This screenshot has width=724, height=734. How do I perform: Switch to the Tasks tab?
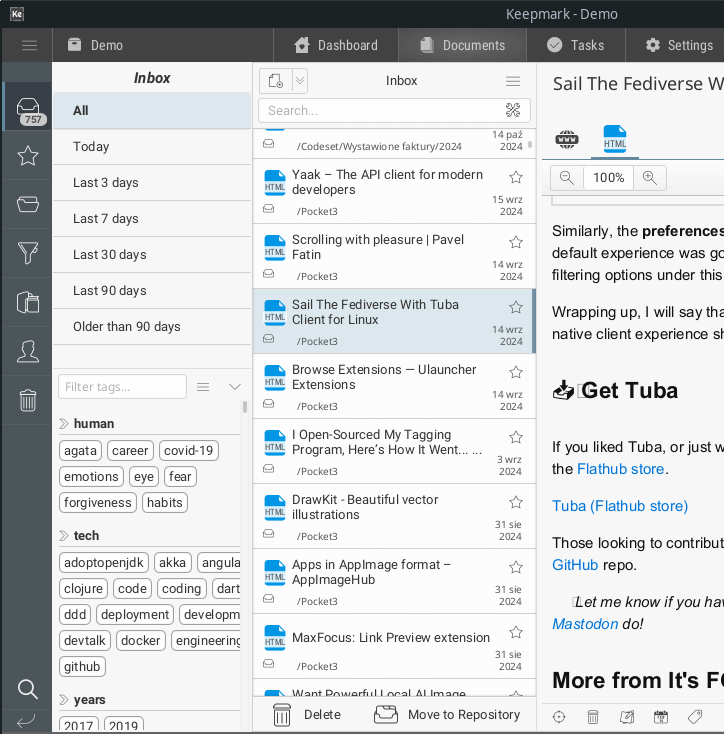click(575, 45)
